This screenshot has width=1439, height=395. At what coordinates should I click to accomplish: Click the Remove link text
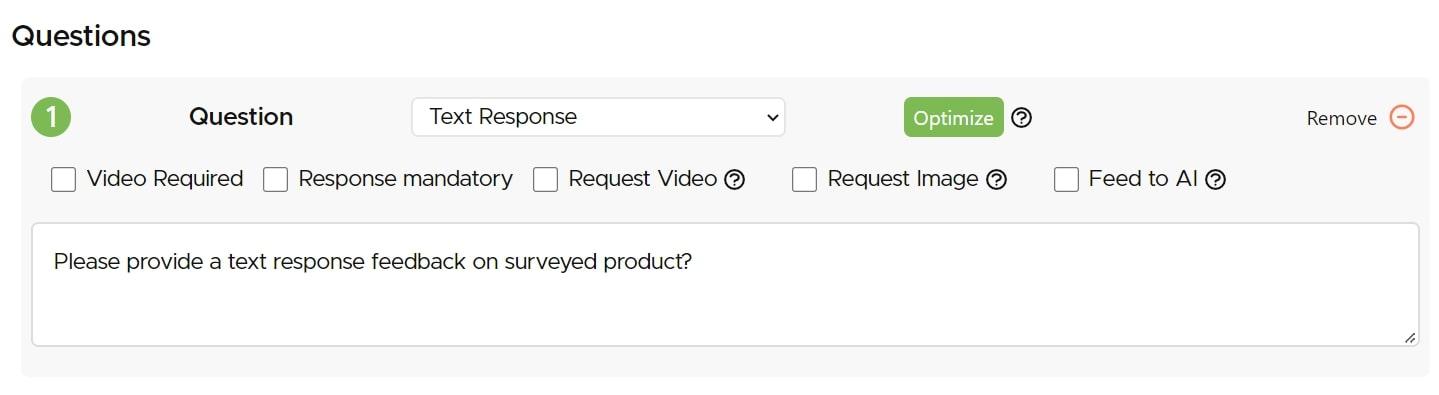tap(1341, 118)
